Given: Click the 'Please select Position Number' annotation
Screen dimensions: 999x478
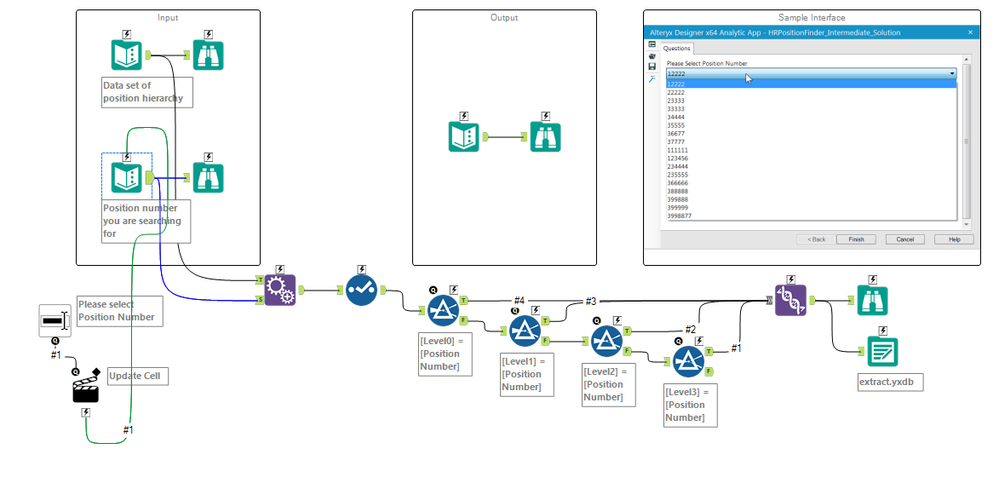Looking at the screenshot, I should pos(120,311).
